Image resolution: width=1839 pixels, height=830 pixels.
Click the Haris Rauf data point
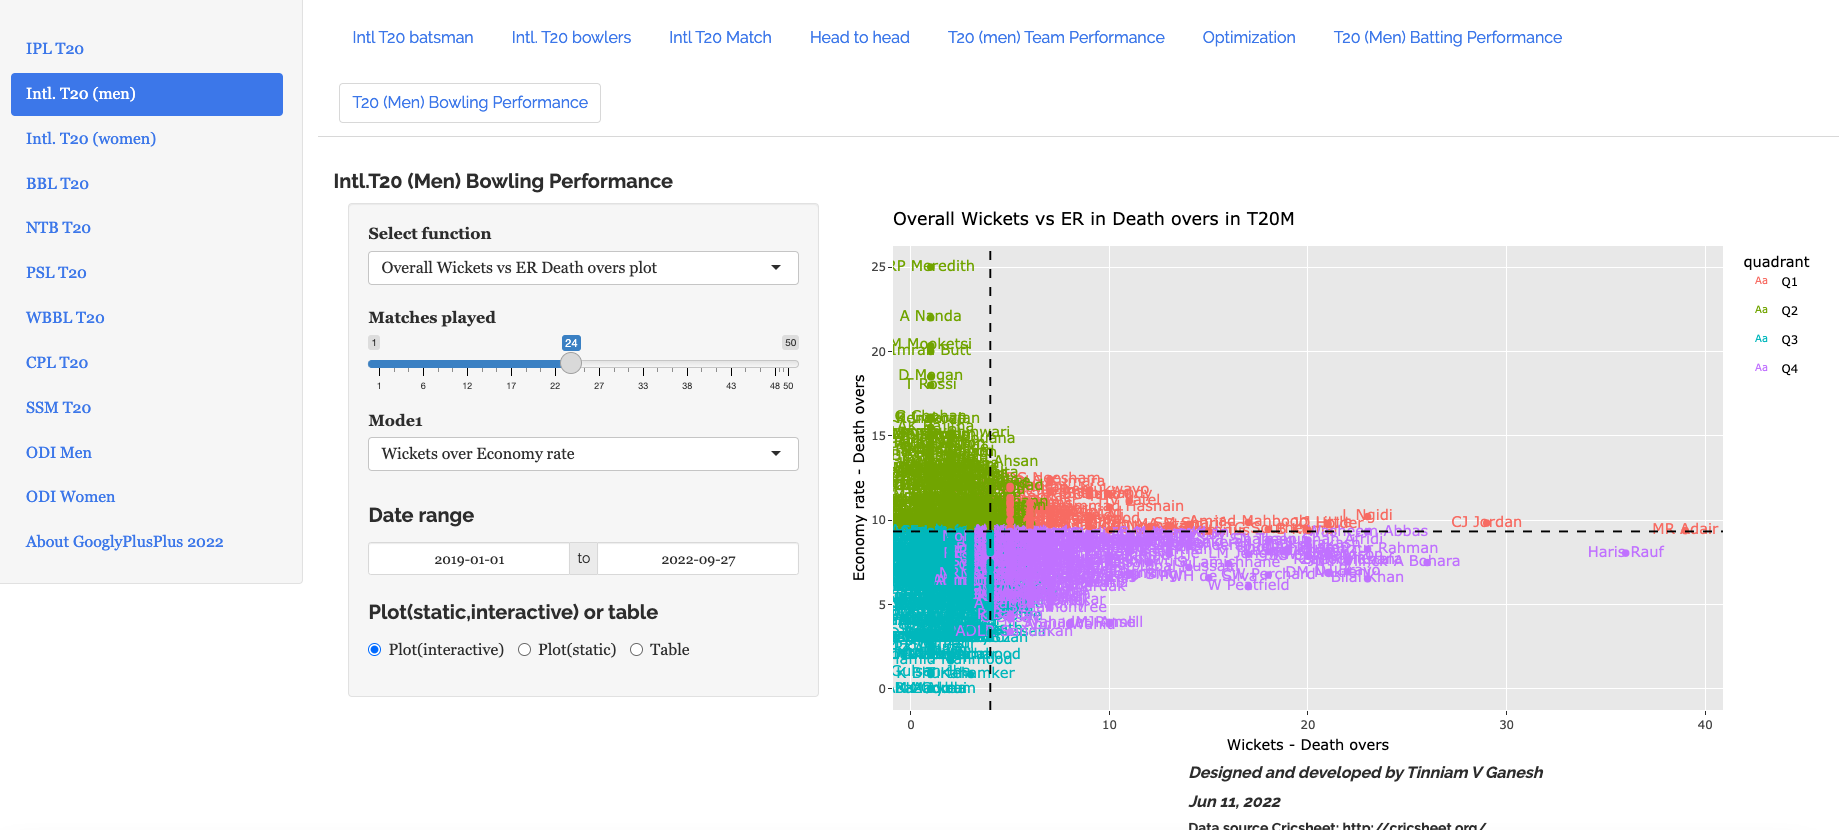[1625, 552]
